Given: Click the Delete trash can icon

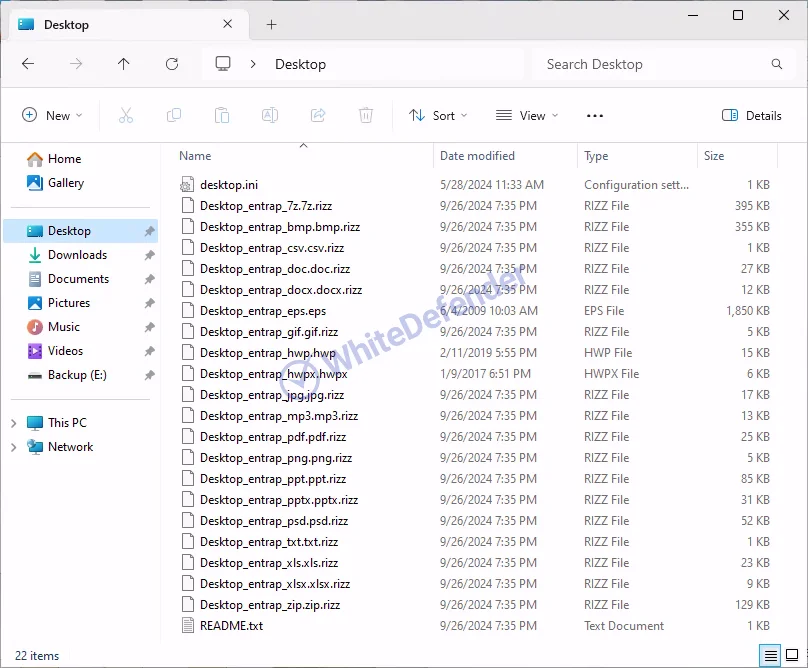Looking at the screenshot, I should coord(366,116).
